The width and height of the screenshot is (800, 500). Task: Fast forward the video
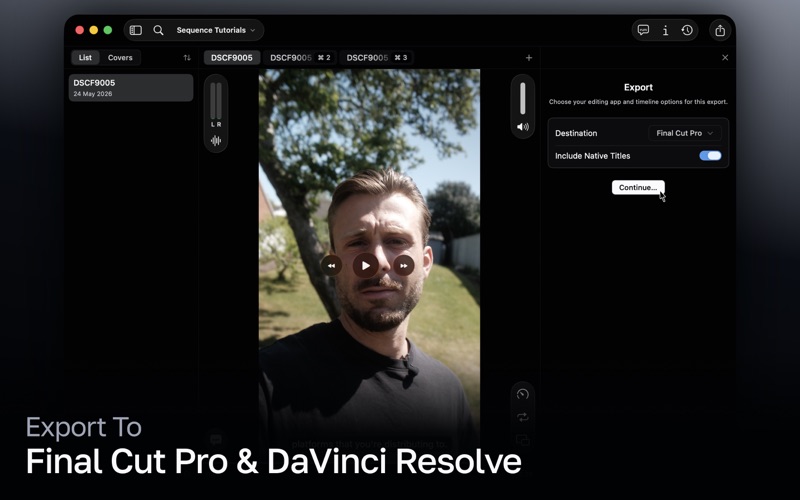point(404,266)
